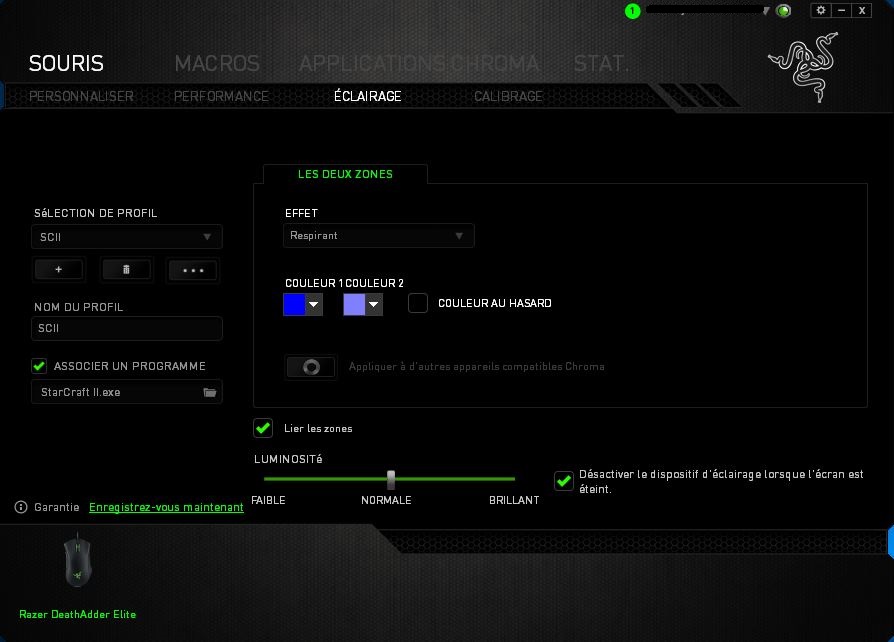
Task: Enable Couleur au hasard
Action: 418,303
